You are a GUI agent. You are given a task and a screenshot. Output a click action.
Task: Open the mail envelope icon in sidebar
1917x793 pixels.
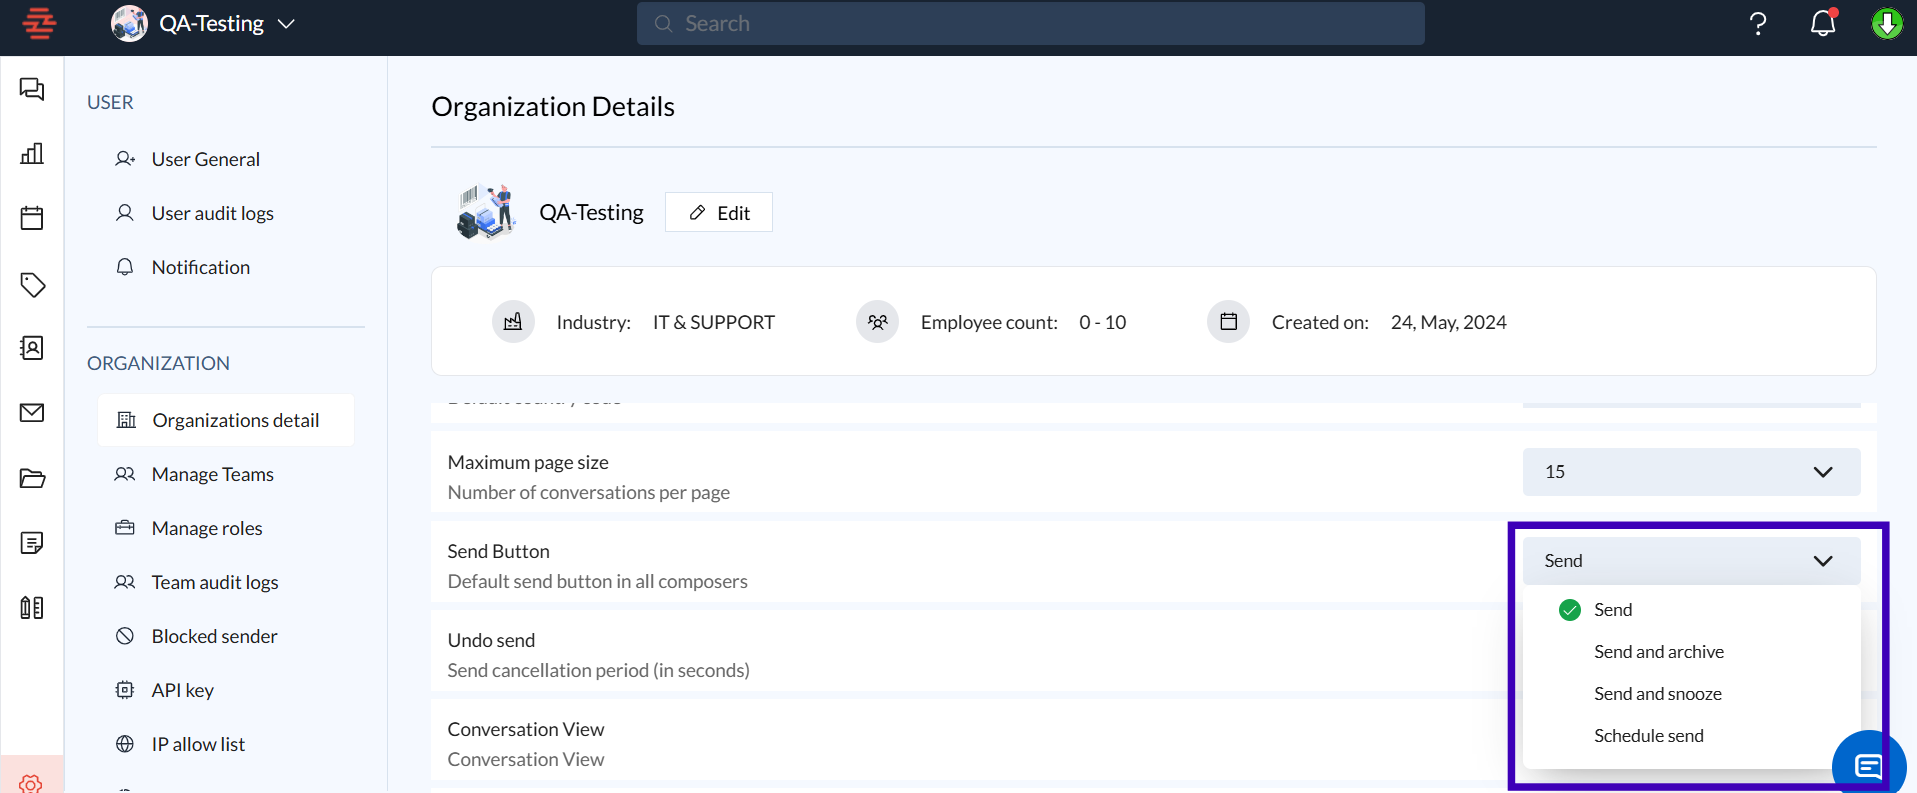(x=32, y=413)
